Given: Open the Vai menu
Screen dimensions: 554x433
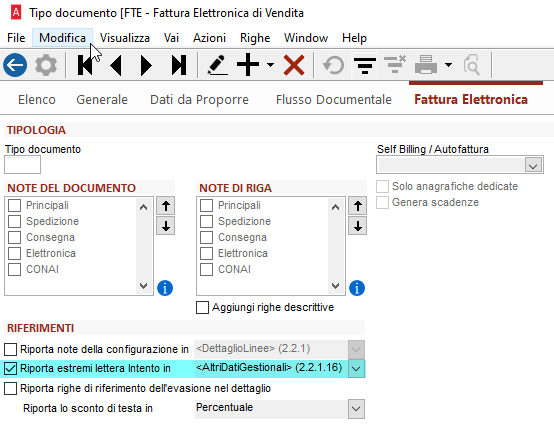Looking at the screenshot, I should point(171,38).
